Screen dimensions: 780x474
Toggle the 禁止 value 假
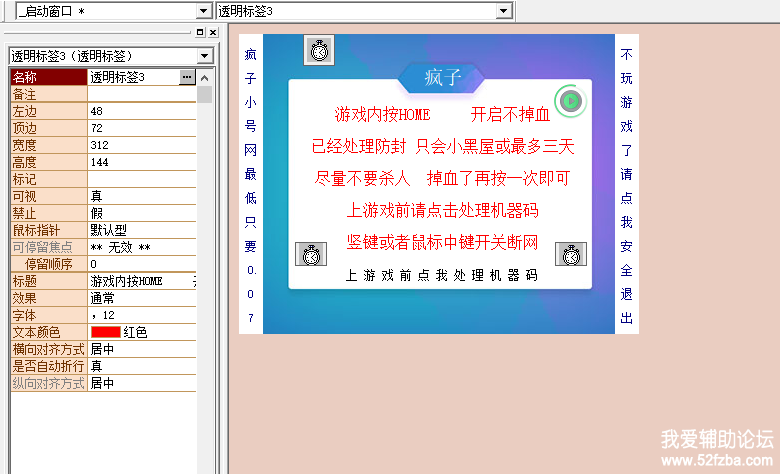(142, 213)
